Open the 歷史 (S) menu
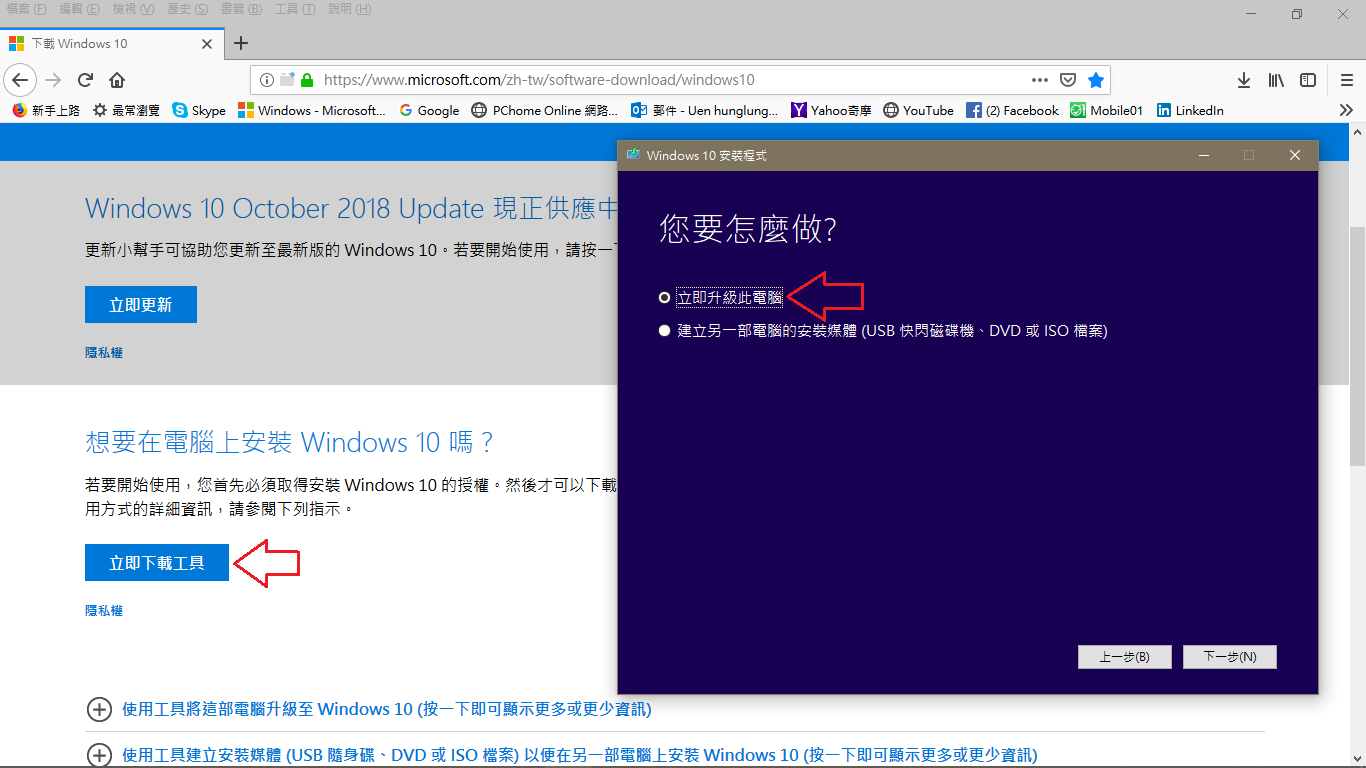 coord(187,9)
